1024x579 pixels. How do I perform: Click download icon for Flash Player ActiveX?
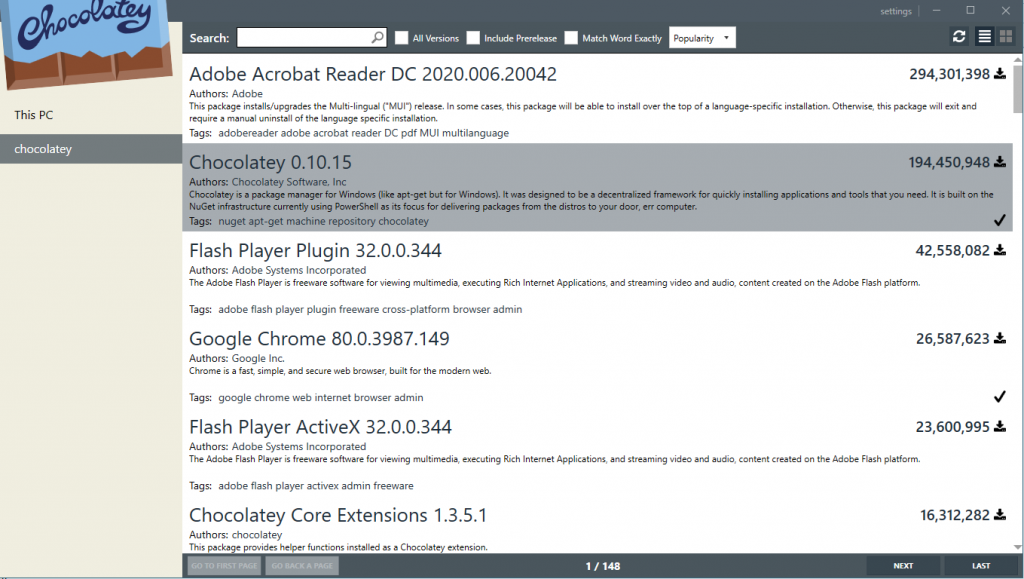click(1000, 426)
